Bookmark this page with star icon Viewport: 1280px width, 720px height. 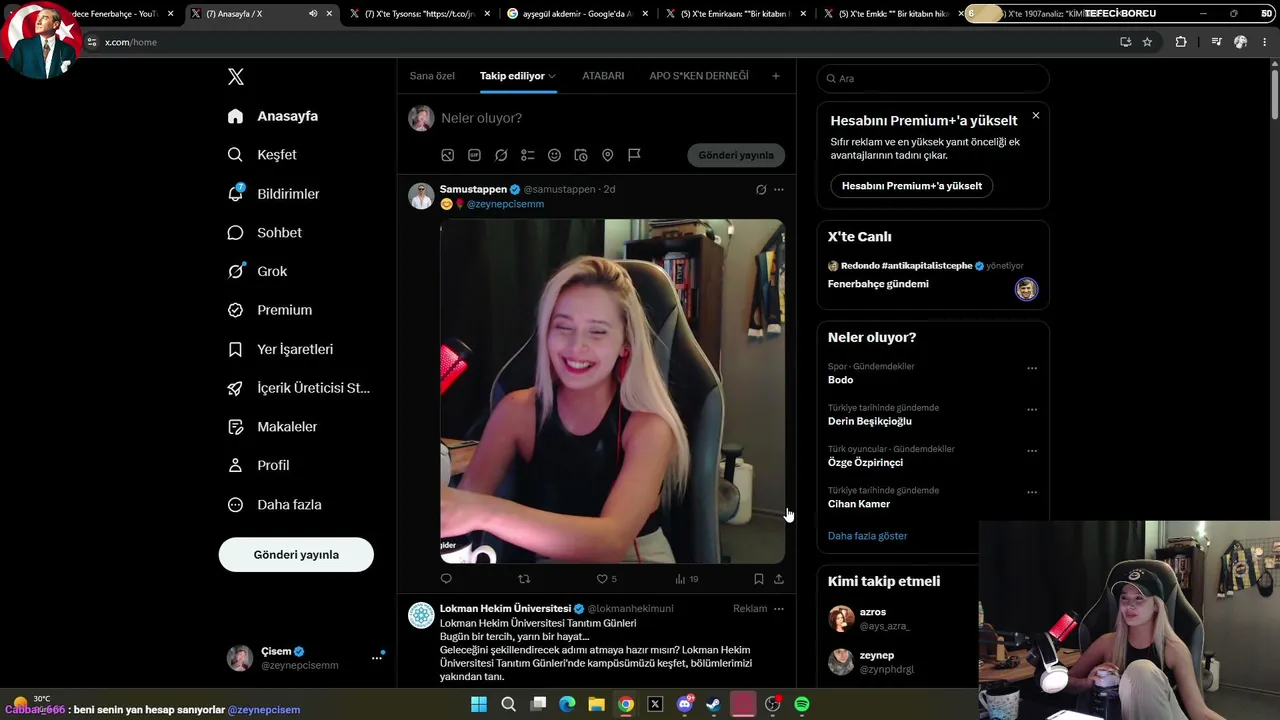(1147, 42)
